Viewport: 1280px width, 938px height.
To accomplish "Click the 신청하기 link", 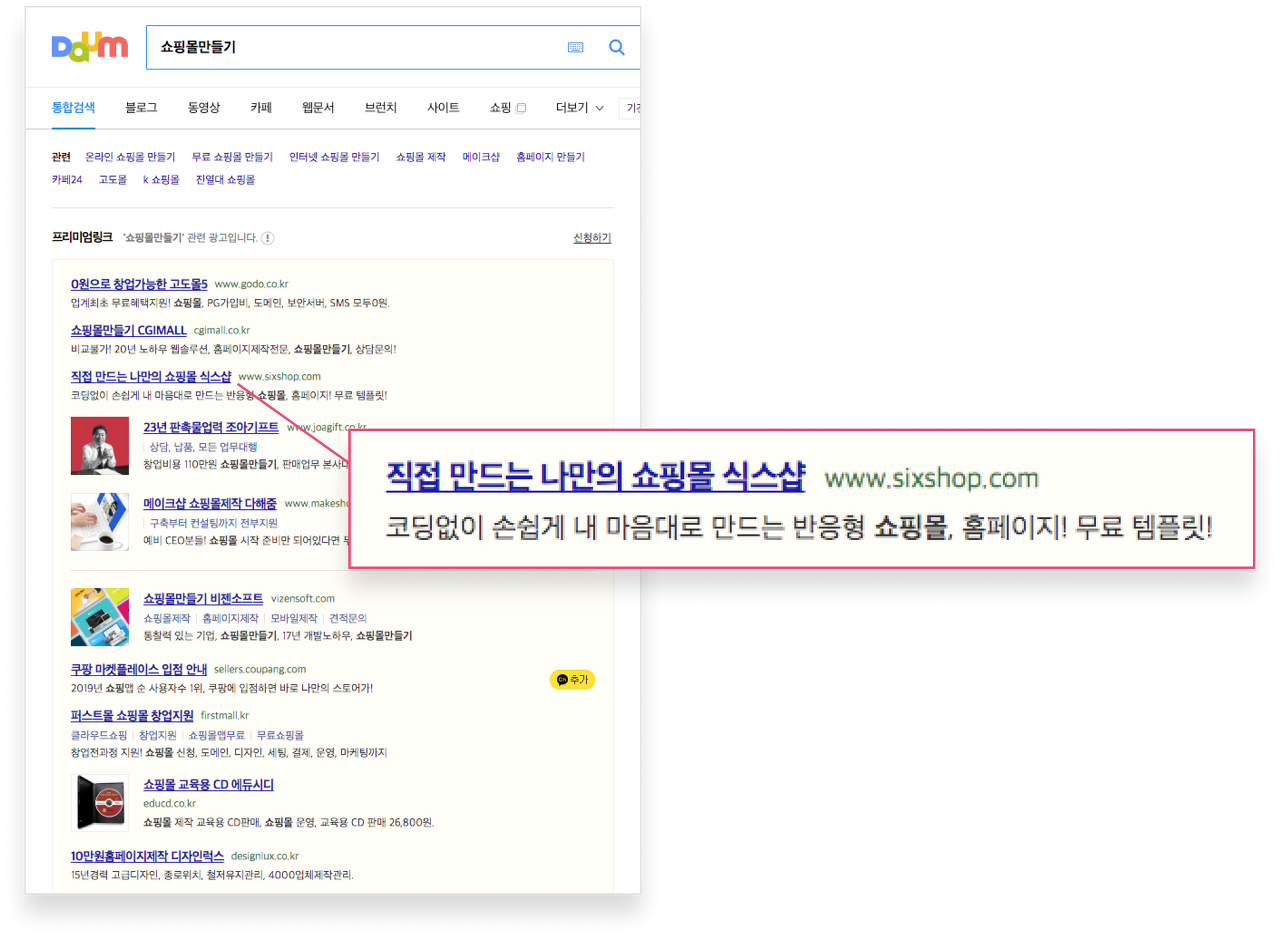I will [x=592, y=238].
